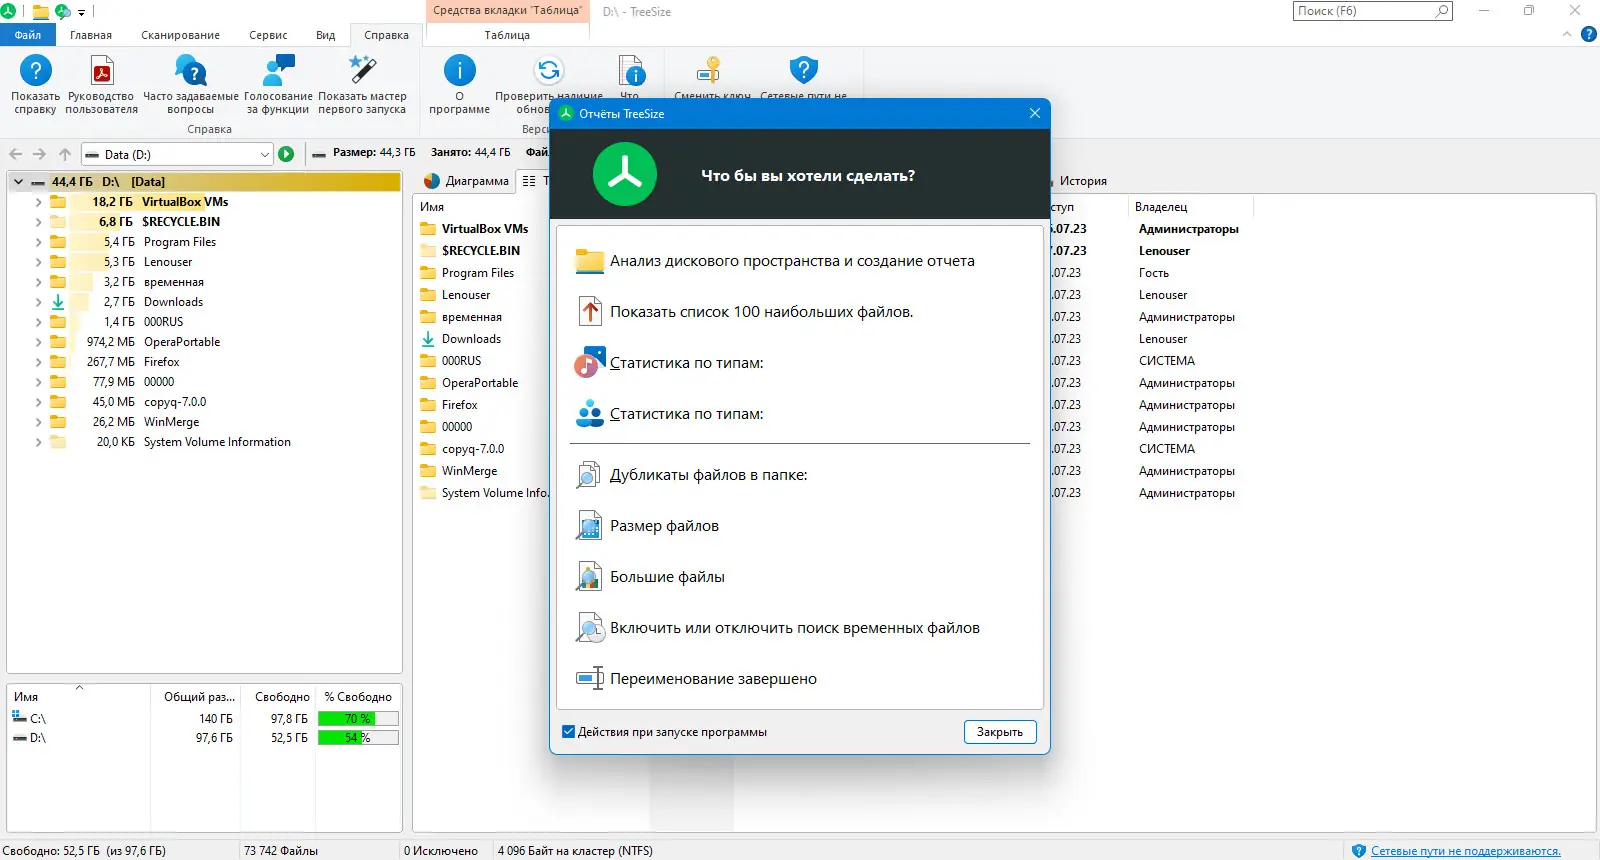Click the 54 % free bar for D:
The image size is (1600, 860).
coord(358,738)
